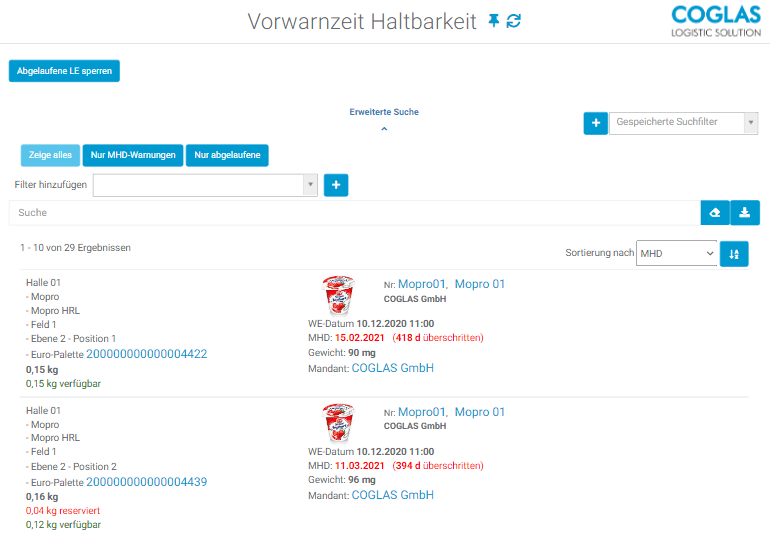Click the COGLAS Logistic Solution logo
The width and height of the screenshot is (770, 534).
[715, 21]
